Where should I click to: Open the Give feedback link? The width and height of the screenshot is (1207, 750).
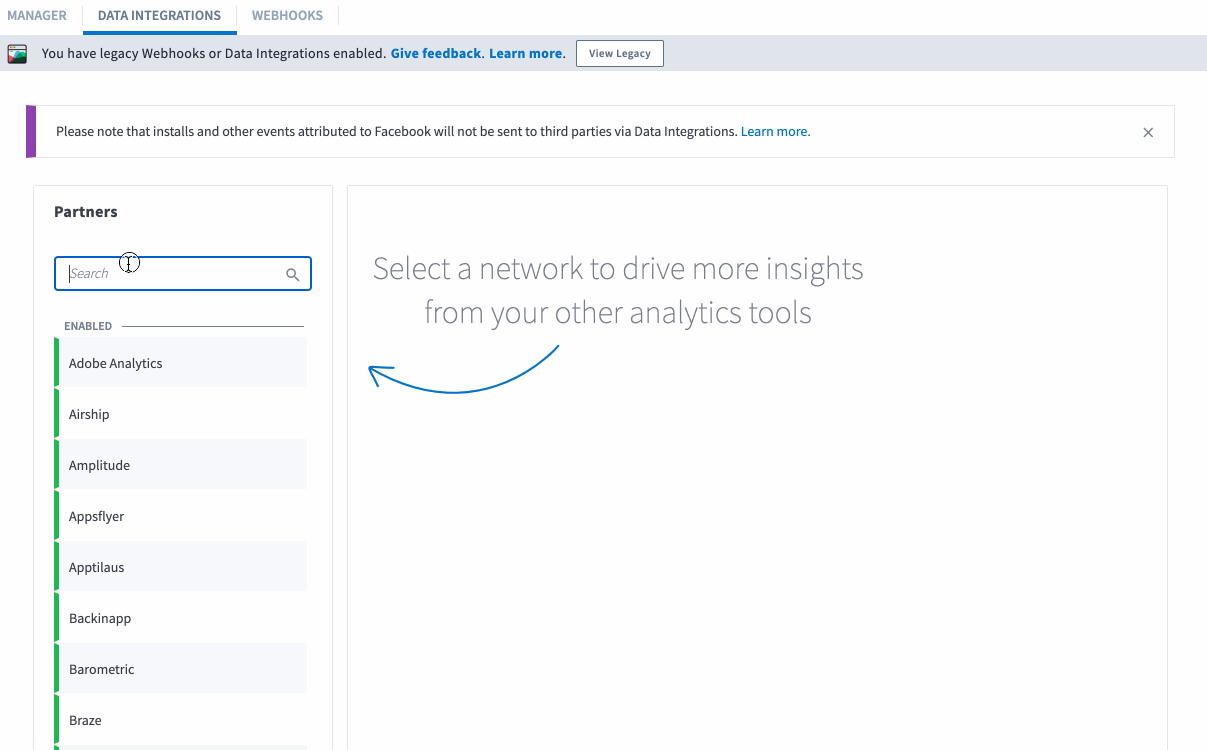(436, 54)
